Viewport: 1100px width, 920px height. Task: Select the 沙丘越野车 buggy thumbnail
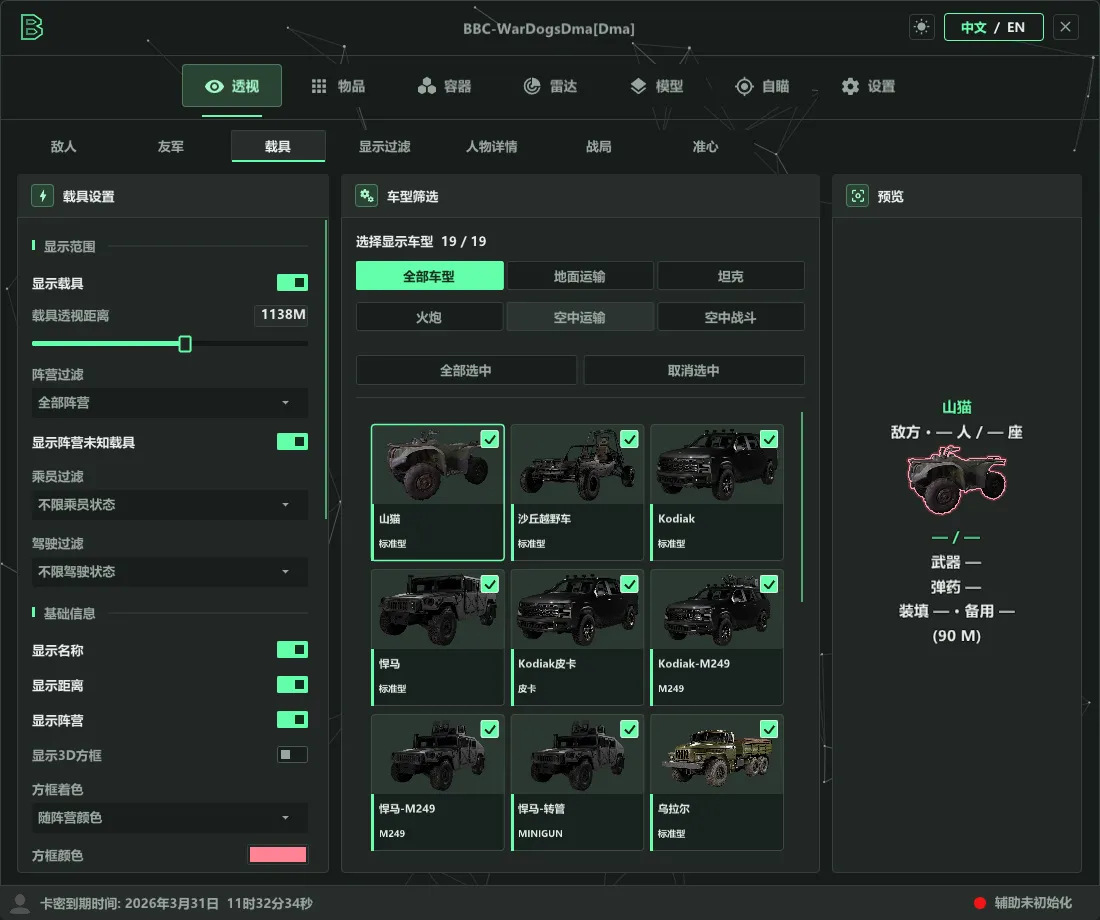coord(577,465)
